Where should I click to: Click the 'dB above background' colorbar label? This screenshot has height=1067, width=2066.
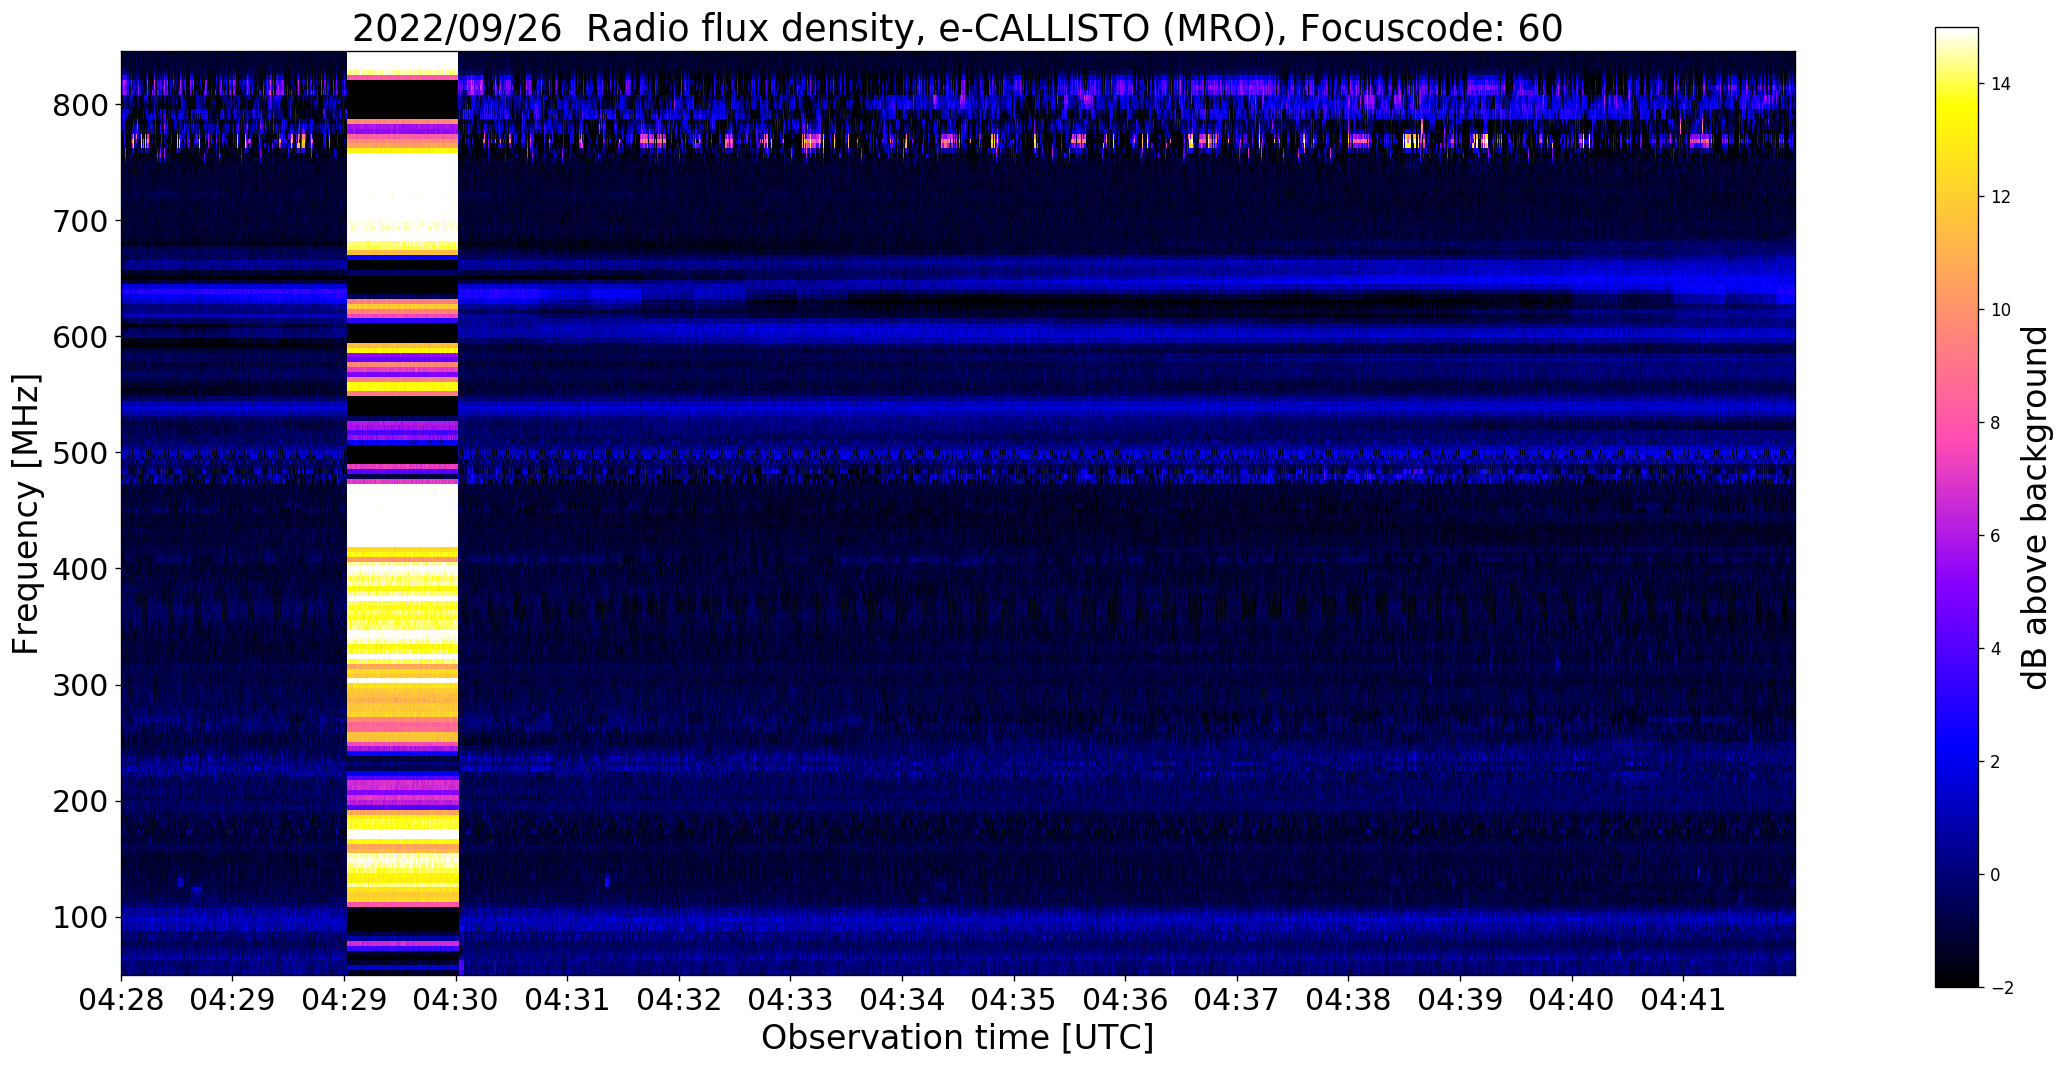[2035, 508]
